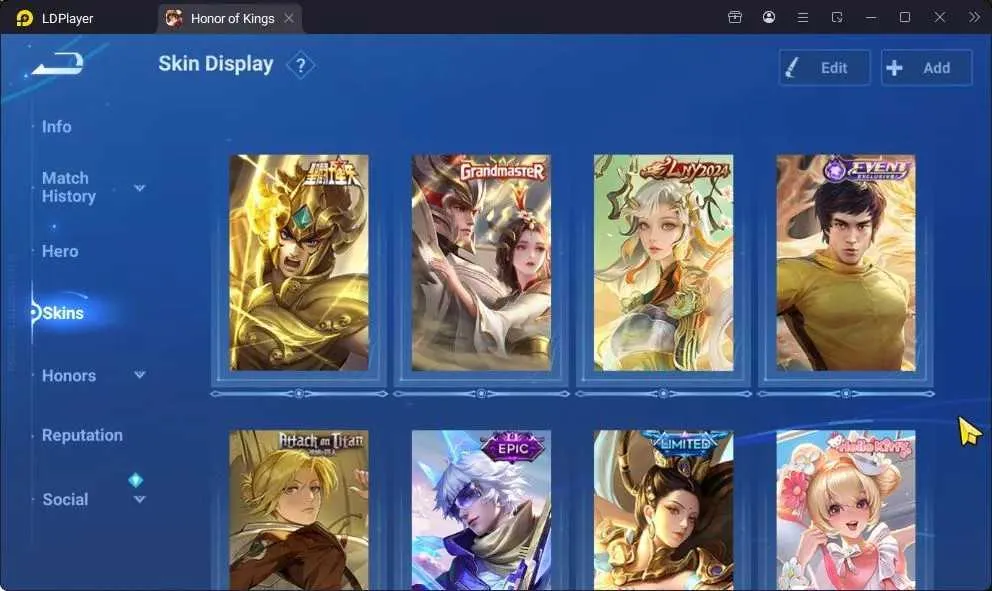Click the Edit button
The height and width of the screenshot is (591, 992).
[824, 68]
